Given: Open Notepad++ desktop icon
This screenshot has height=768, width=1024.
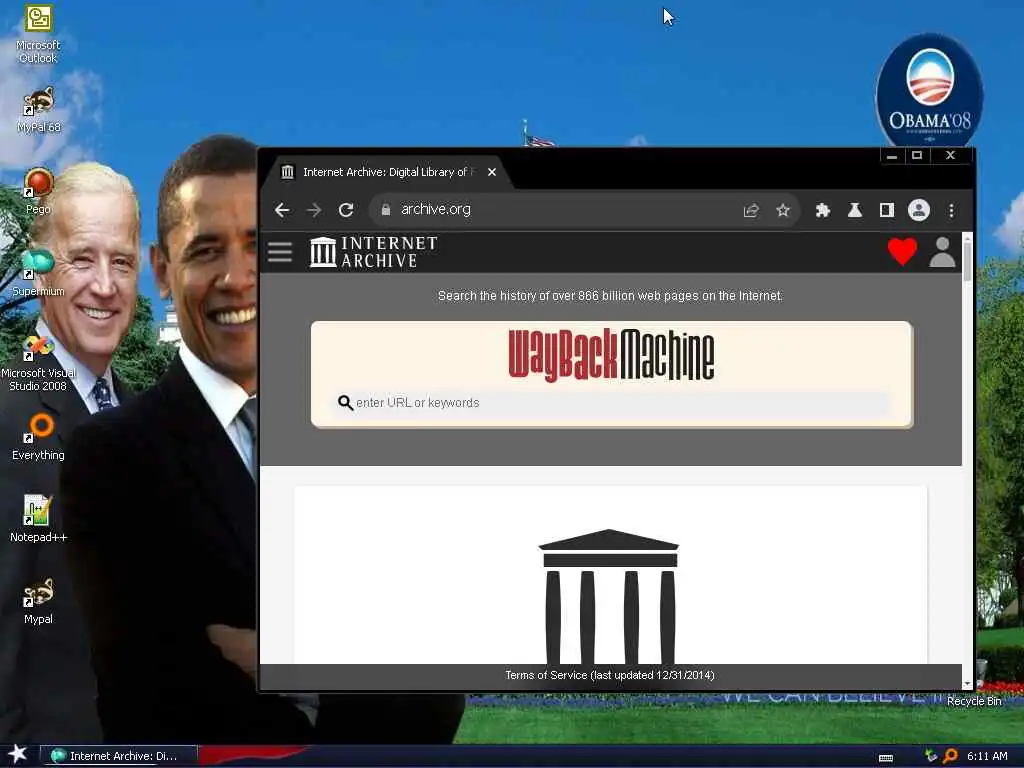Looking at the screenshot, I should (38, 519).
